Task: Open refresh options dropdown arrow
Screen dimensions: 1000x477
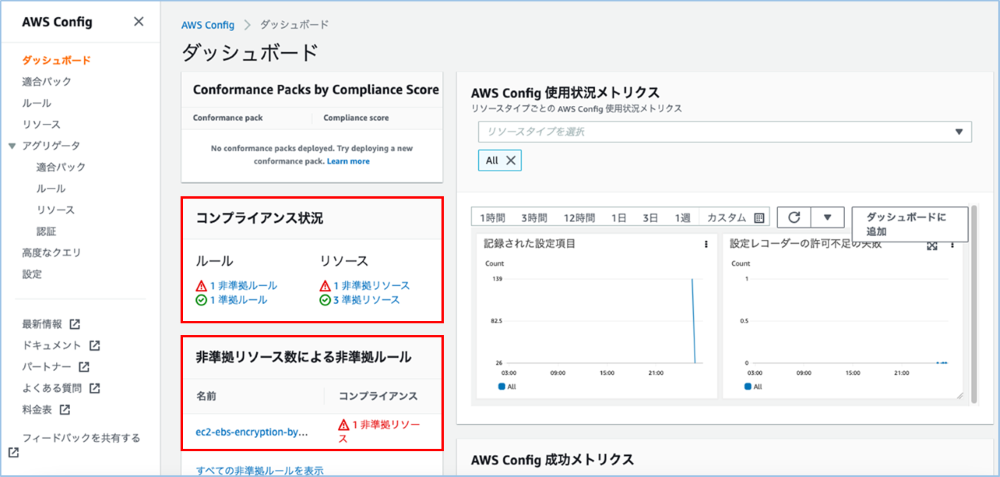Action: [828, 217]
